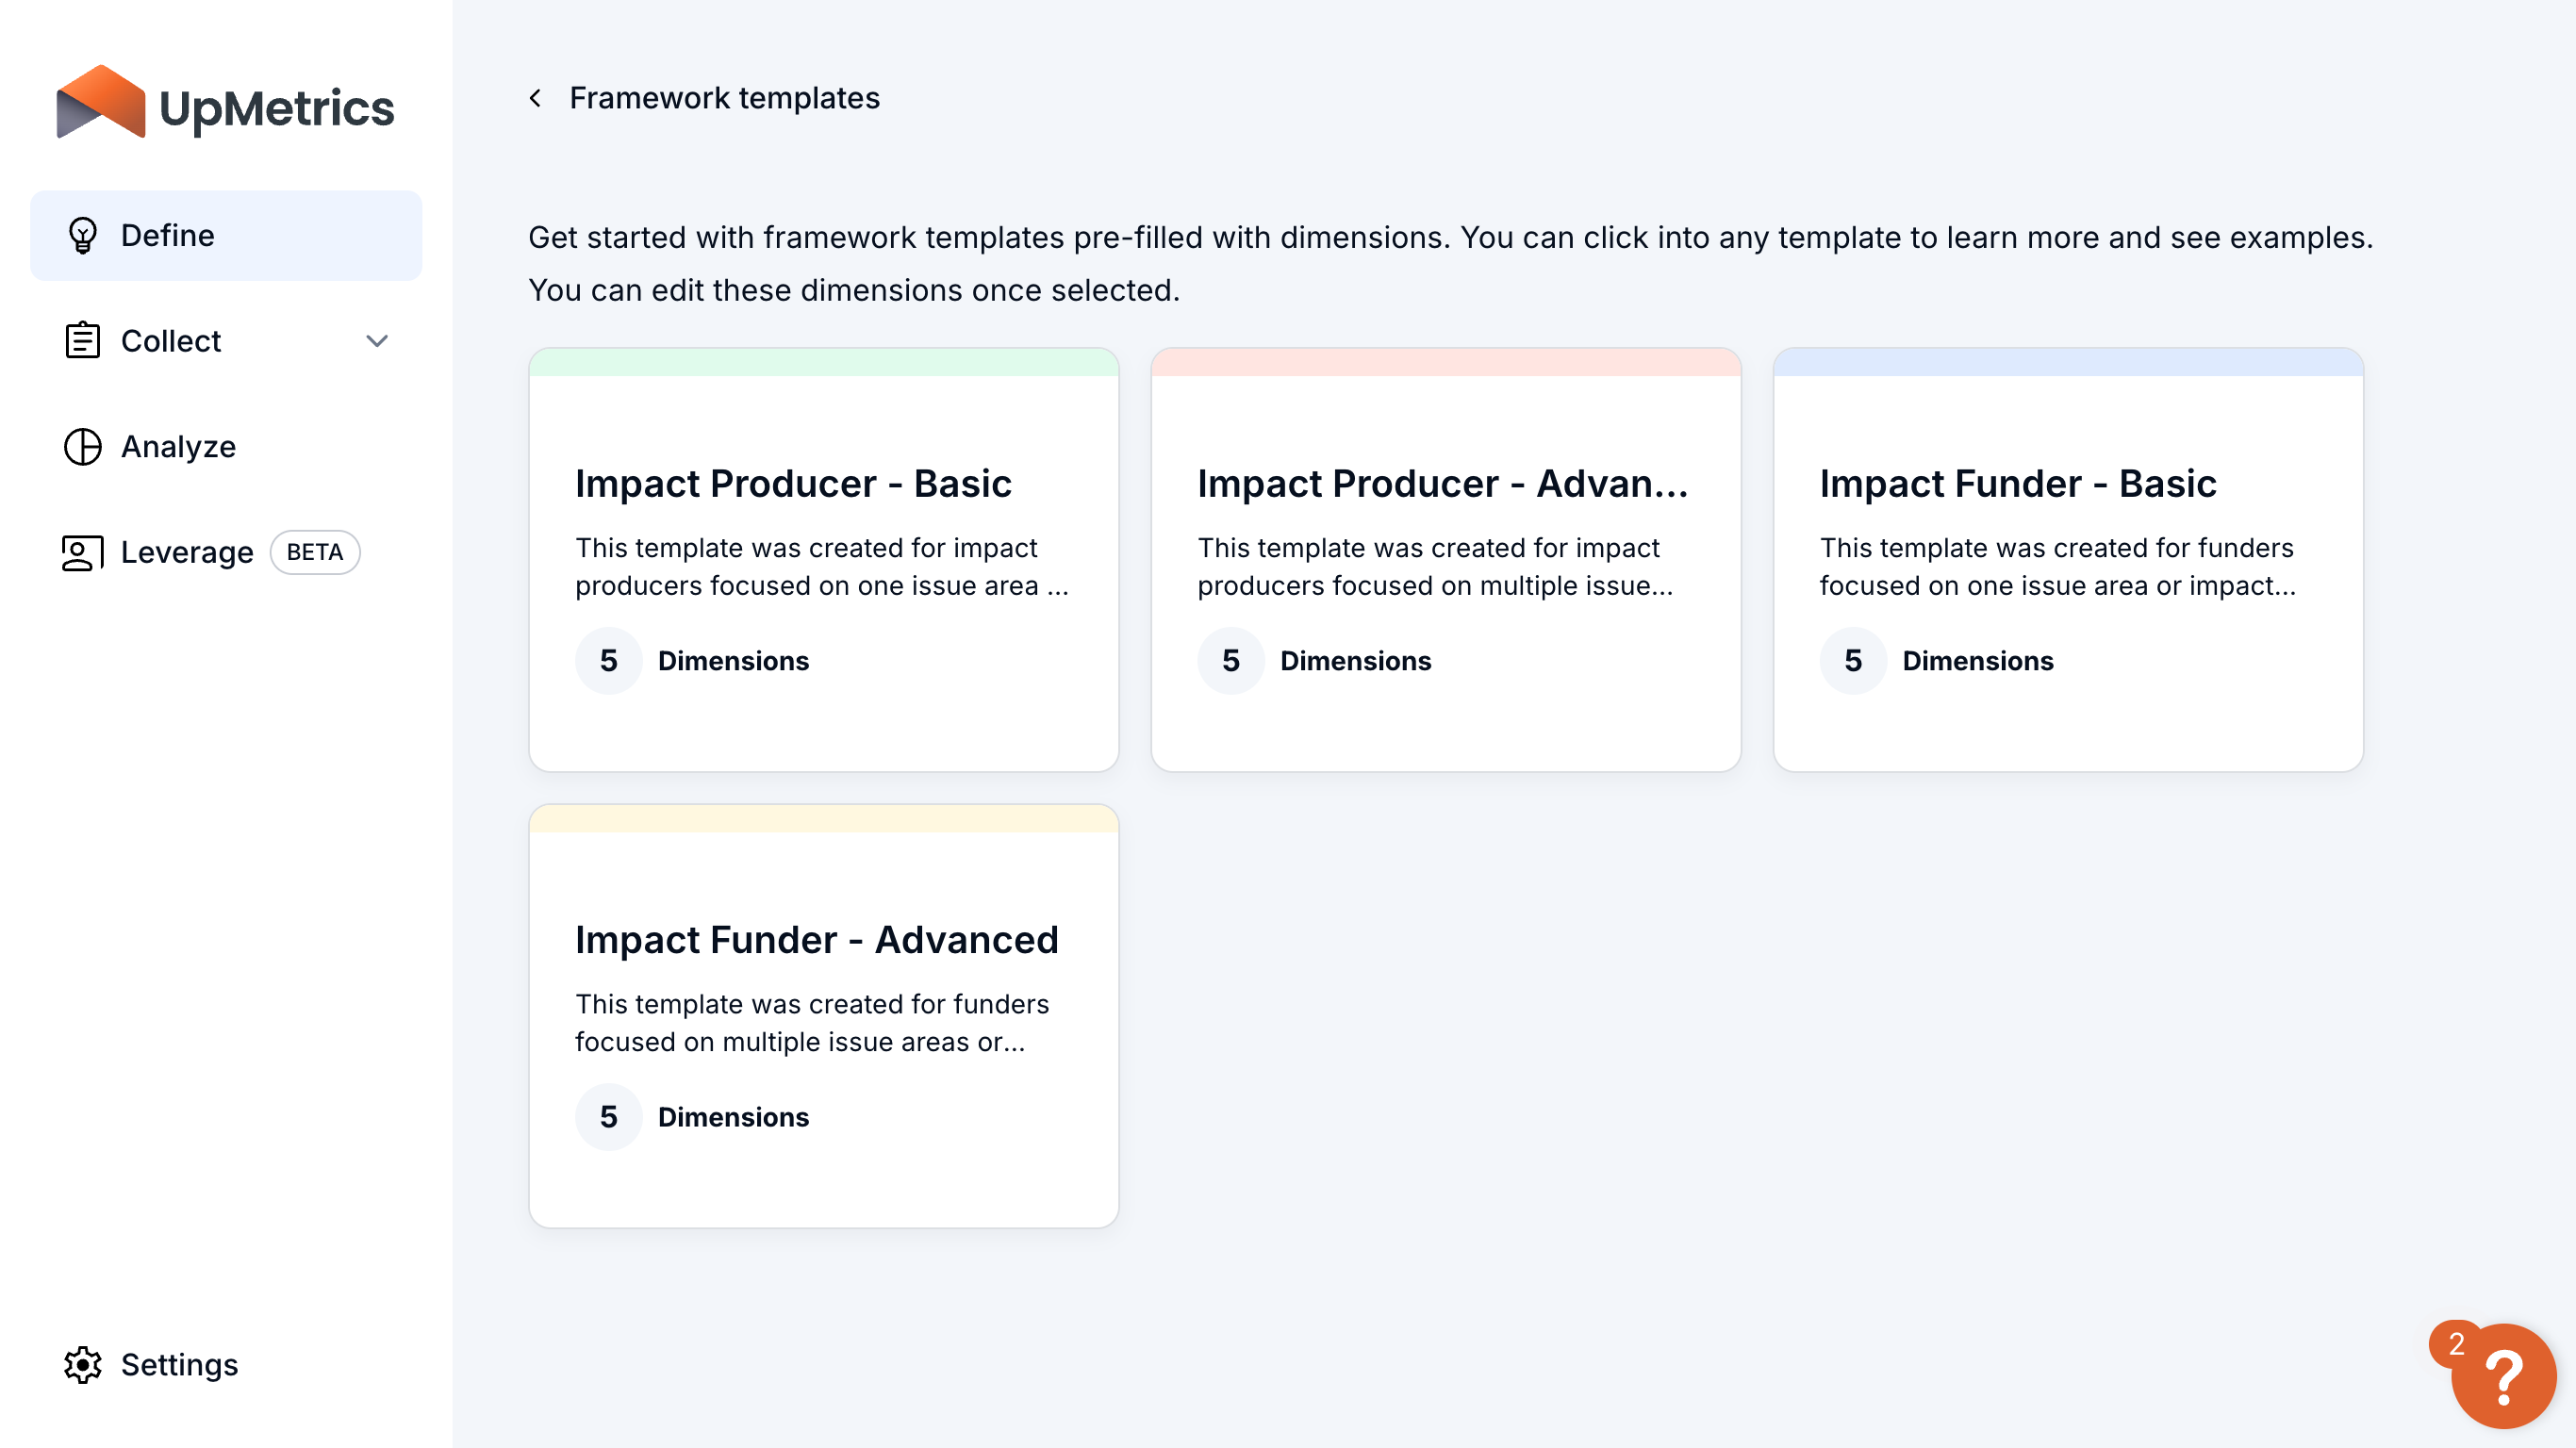The image size is (2576, 1448).
Task: Click the Collect icon in sidebar
Action: coord(83,341)
